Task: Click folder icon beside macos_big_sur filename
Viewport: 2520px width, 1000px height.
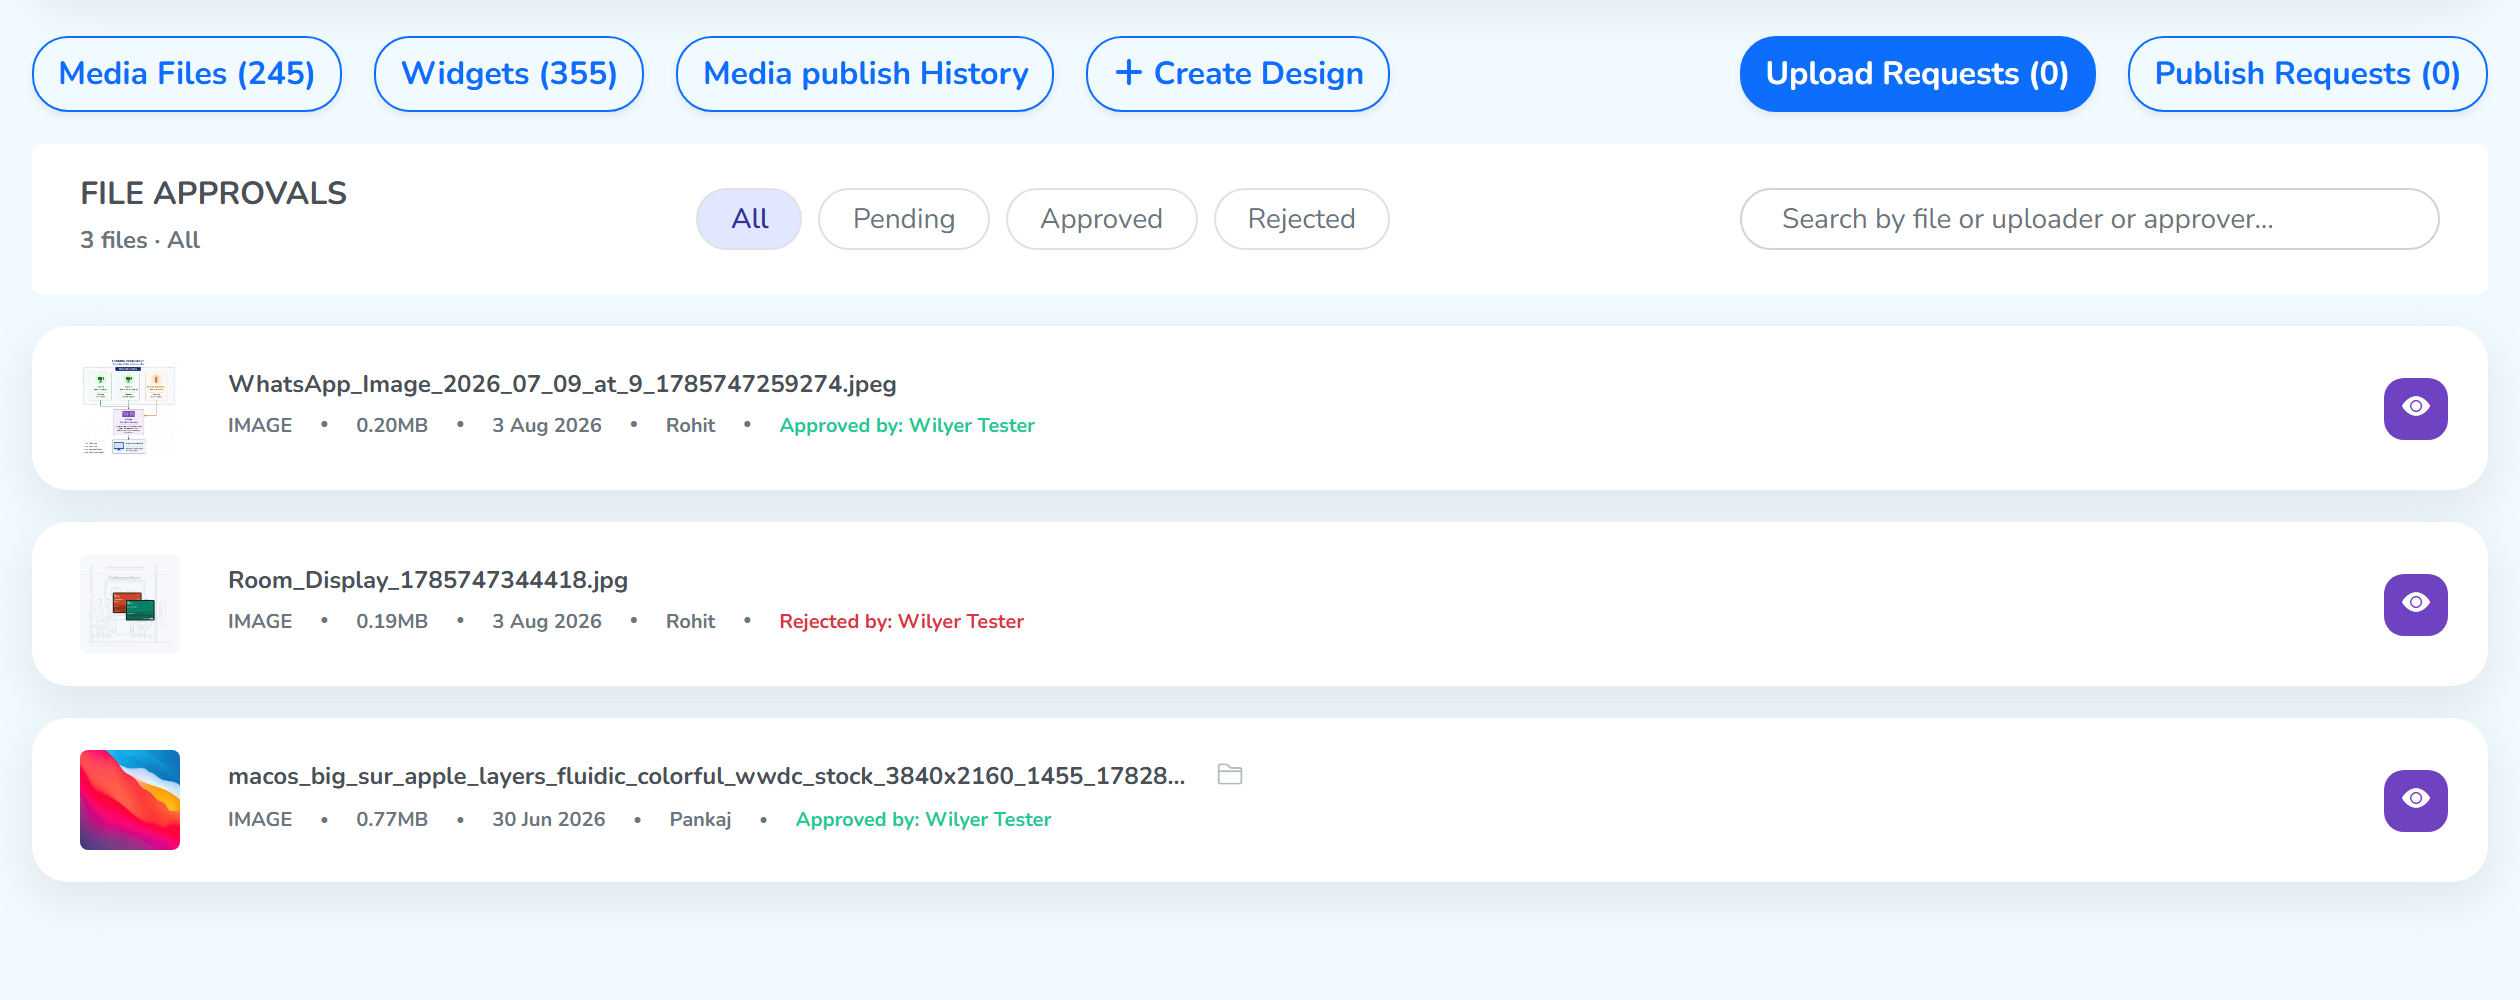Action: pyautogui.click(x=1230, y=774)
